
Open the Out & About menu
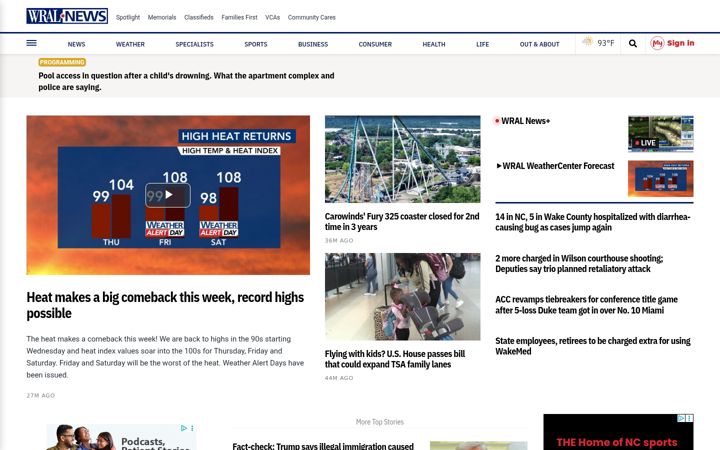pos(540,45)
